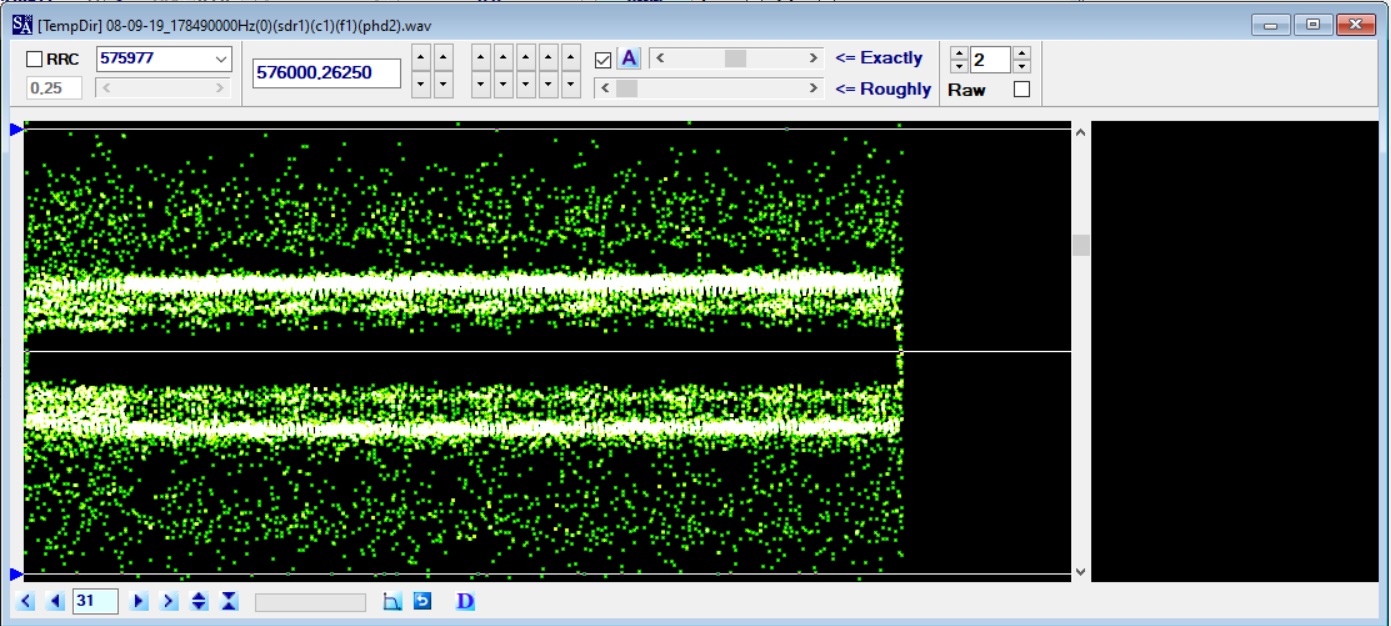This screenshot has width=1391, height=626.
Task: Click the field showing value 2
Action: point(990,60)
